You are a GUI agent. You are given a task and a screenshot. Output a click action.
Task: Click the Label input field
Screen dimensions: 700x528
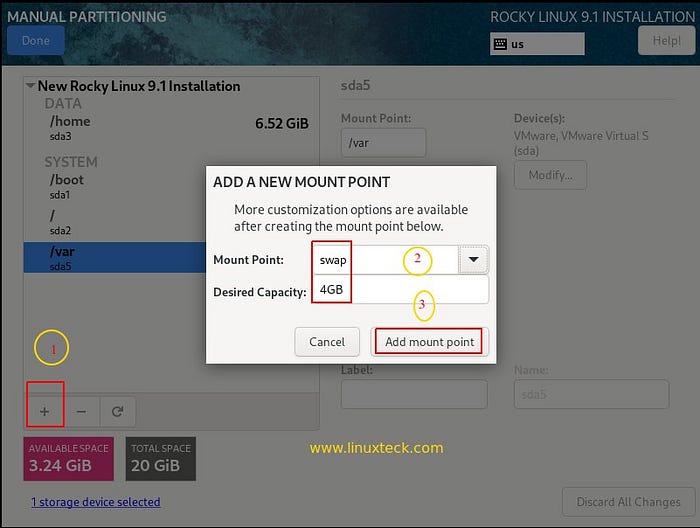[414, 394]
